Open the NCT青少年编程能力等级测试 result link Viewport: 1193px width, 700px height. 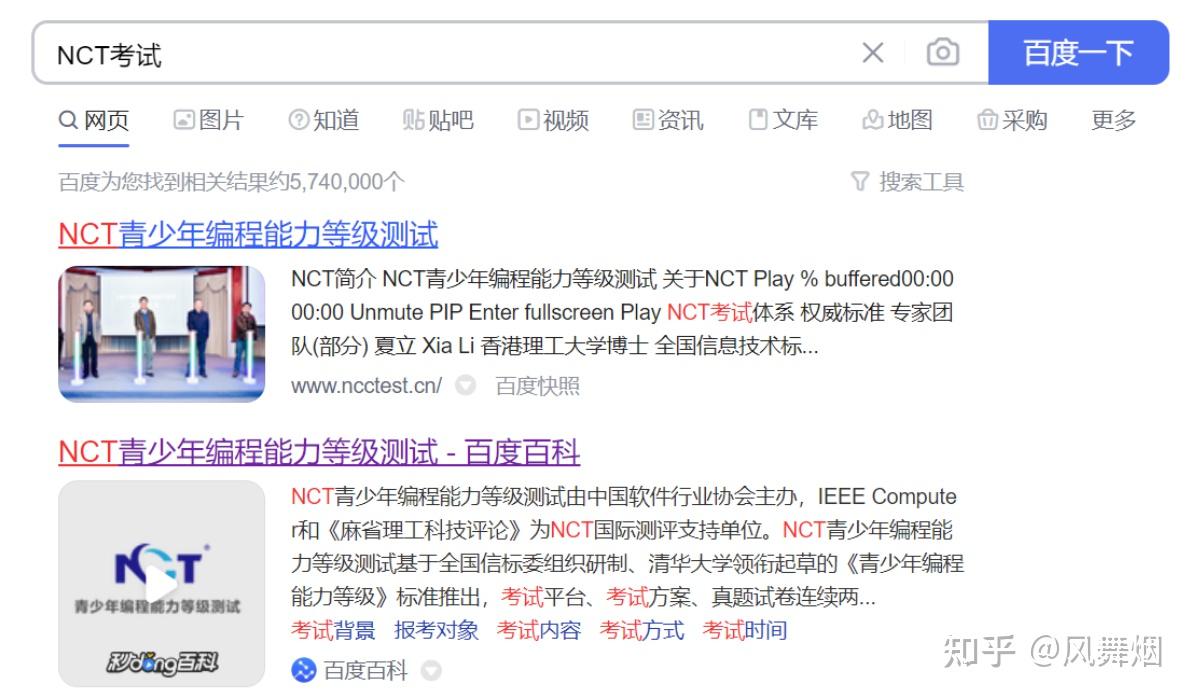(246, 233)
